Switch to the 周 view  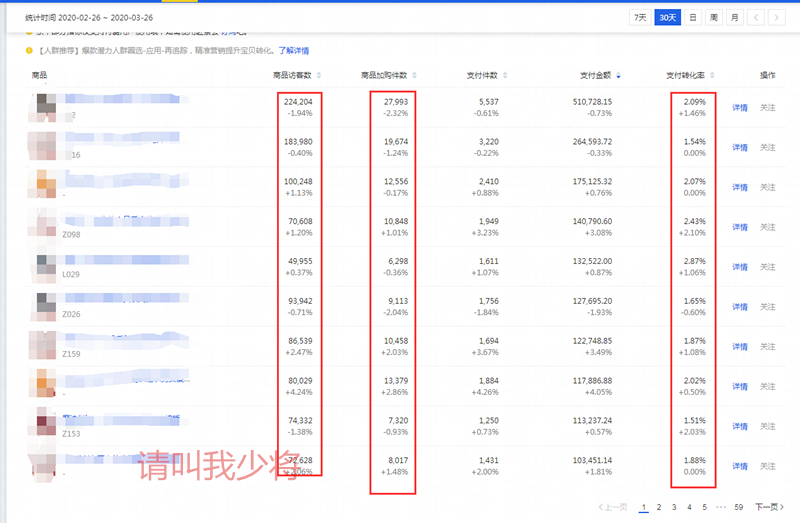coord(713,18)
